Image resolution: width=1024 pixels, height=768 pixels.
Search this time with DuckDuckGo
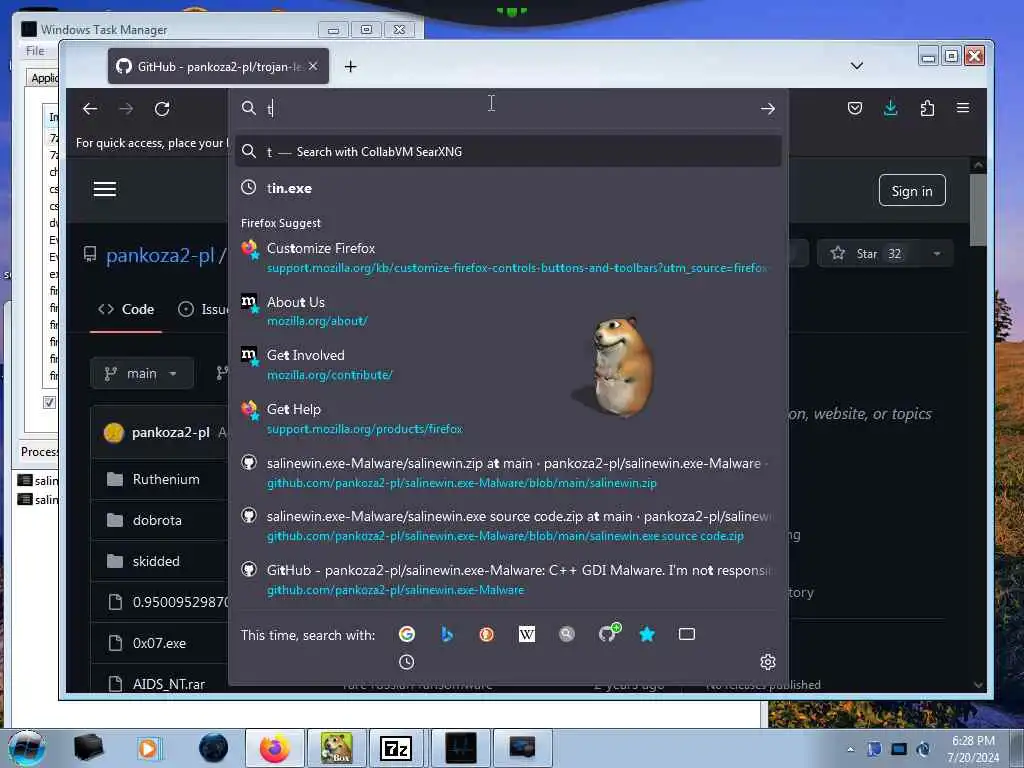[x=487, y=634]
